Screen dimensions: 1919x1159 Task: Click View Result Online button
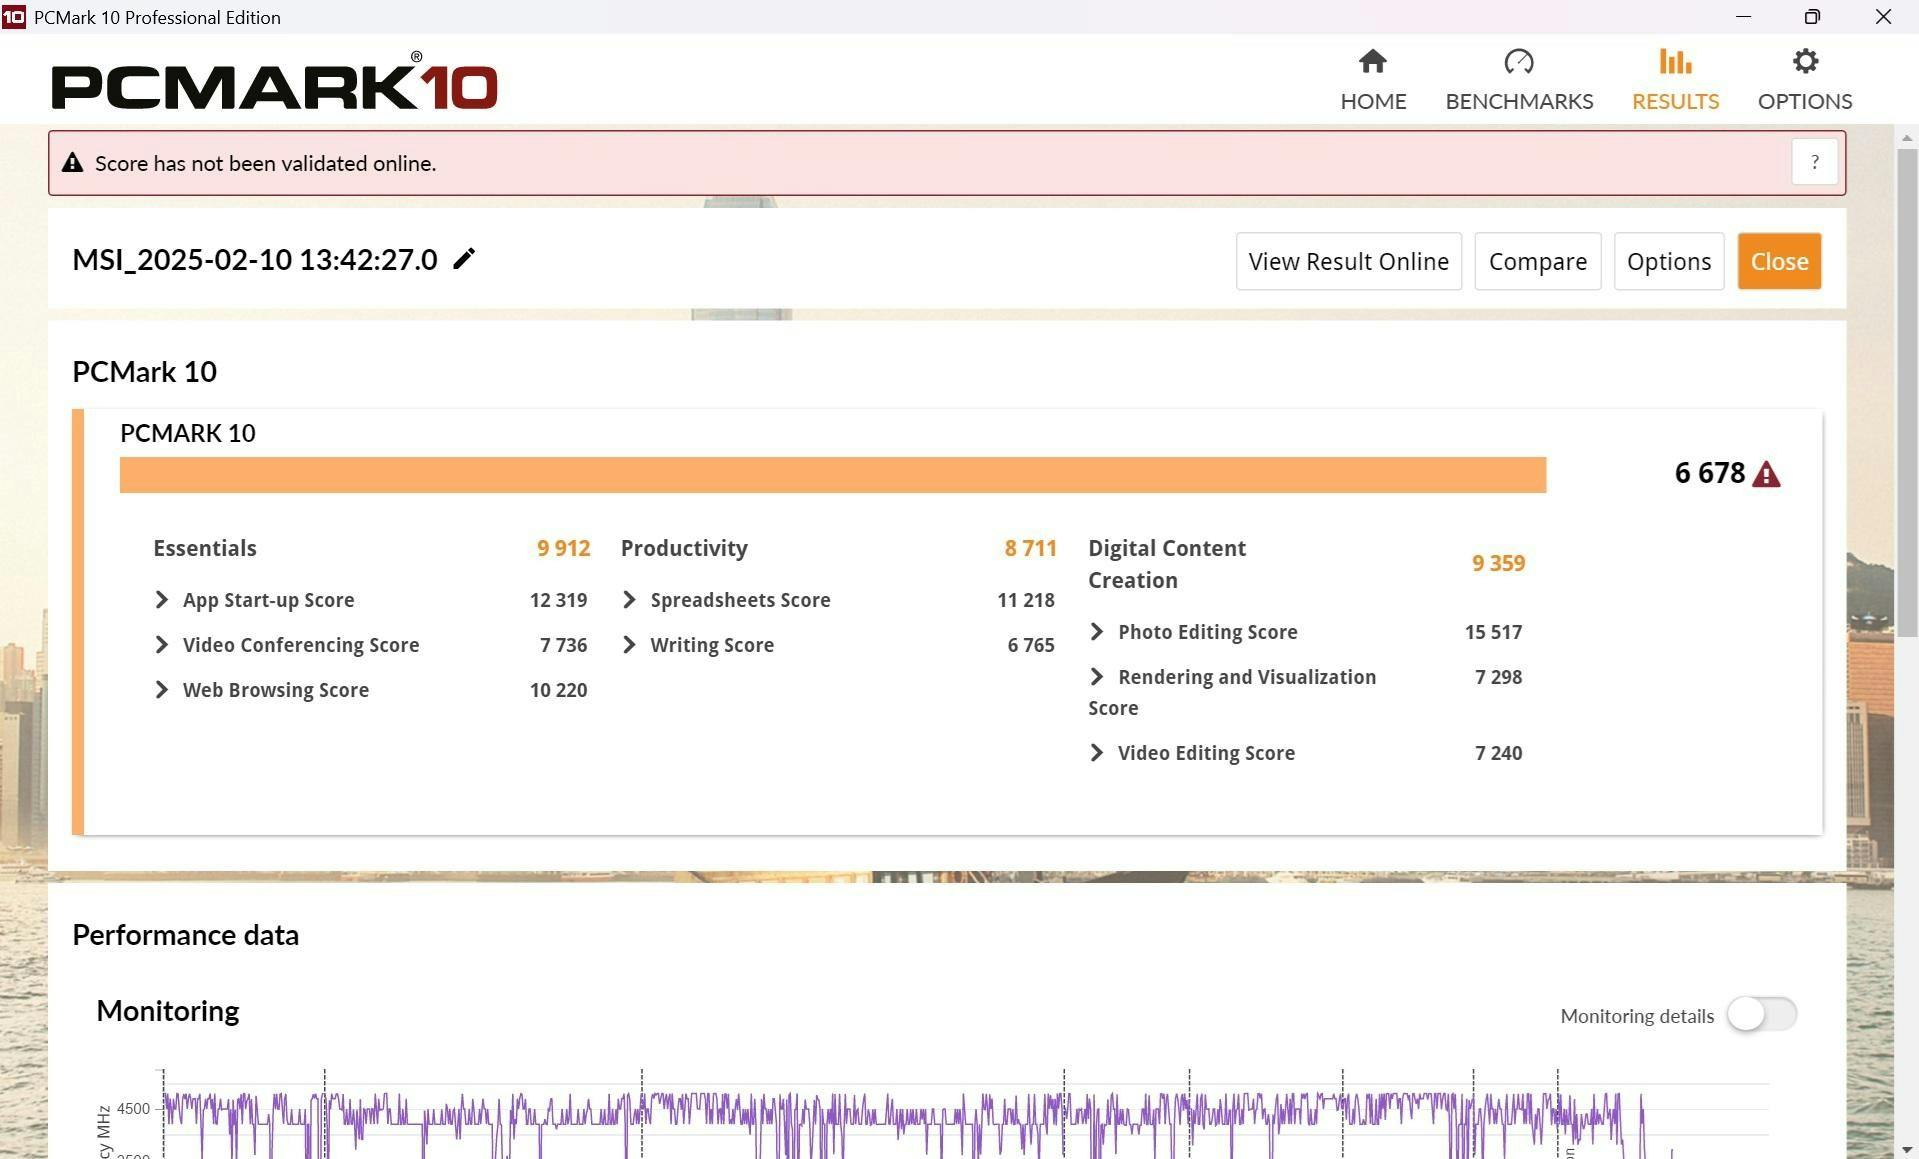click(x=1348, y=261)
